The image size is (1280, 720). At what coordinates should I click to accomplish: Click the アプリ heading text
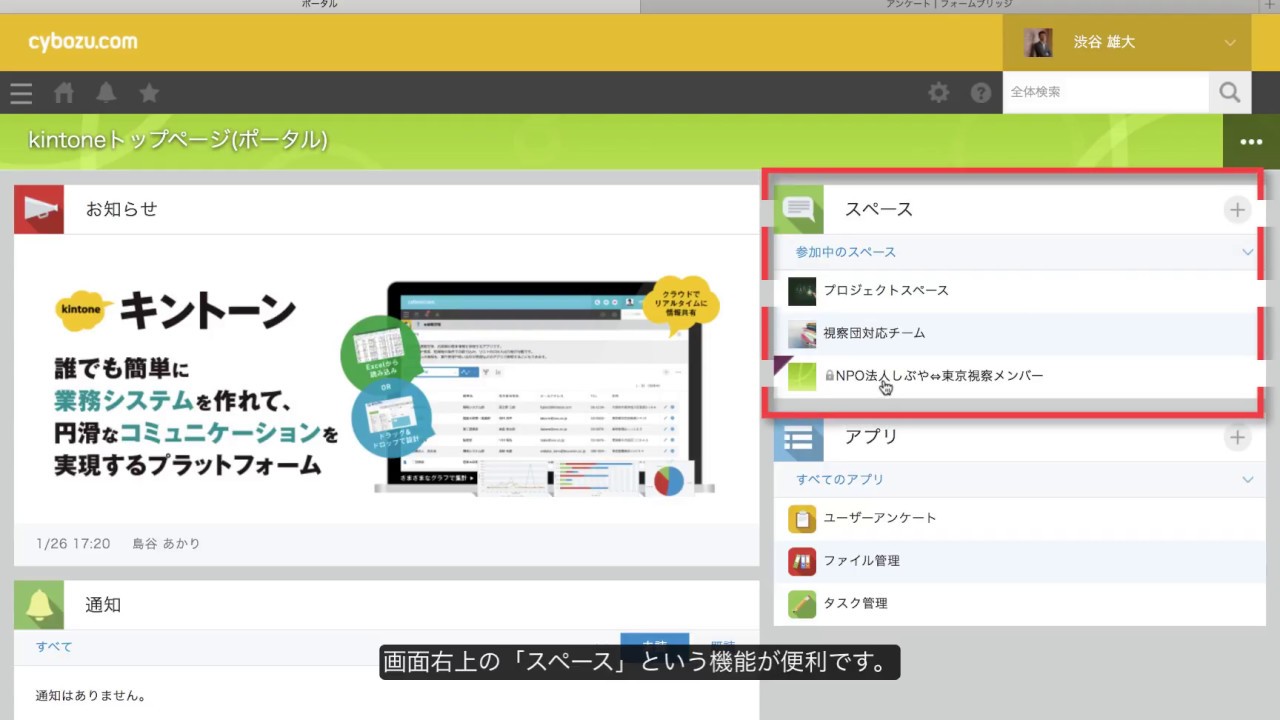[x=871, y=437]
